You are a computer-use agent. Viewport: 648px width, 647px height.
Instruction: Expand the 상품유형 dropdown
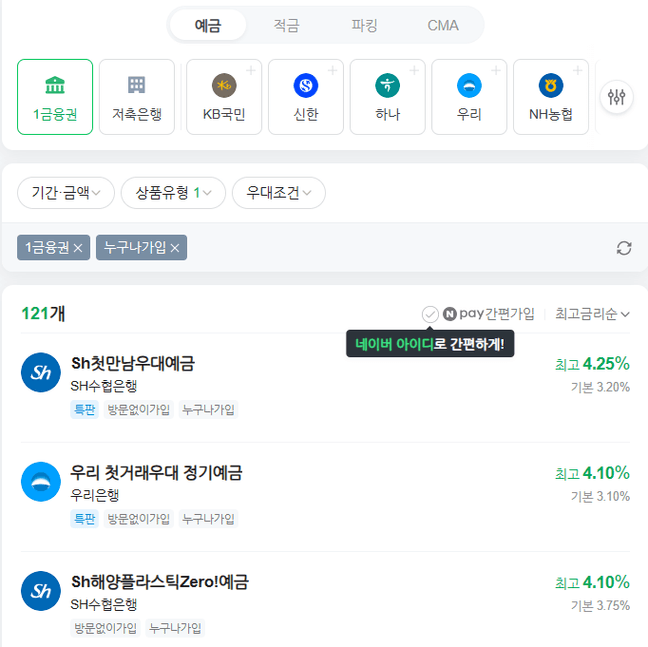tap(173, 193)
